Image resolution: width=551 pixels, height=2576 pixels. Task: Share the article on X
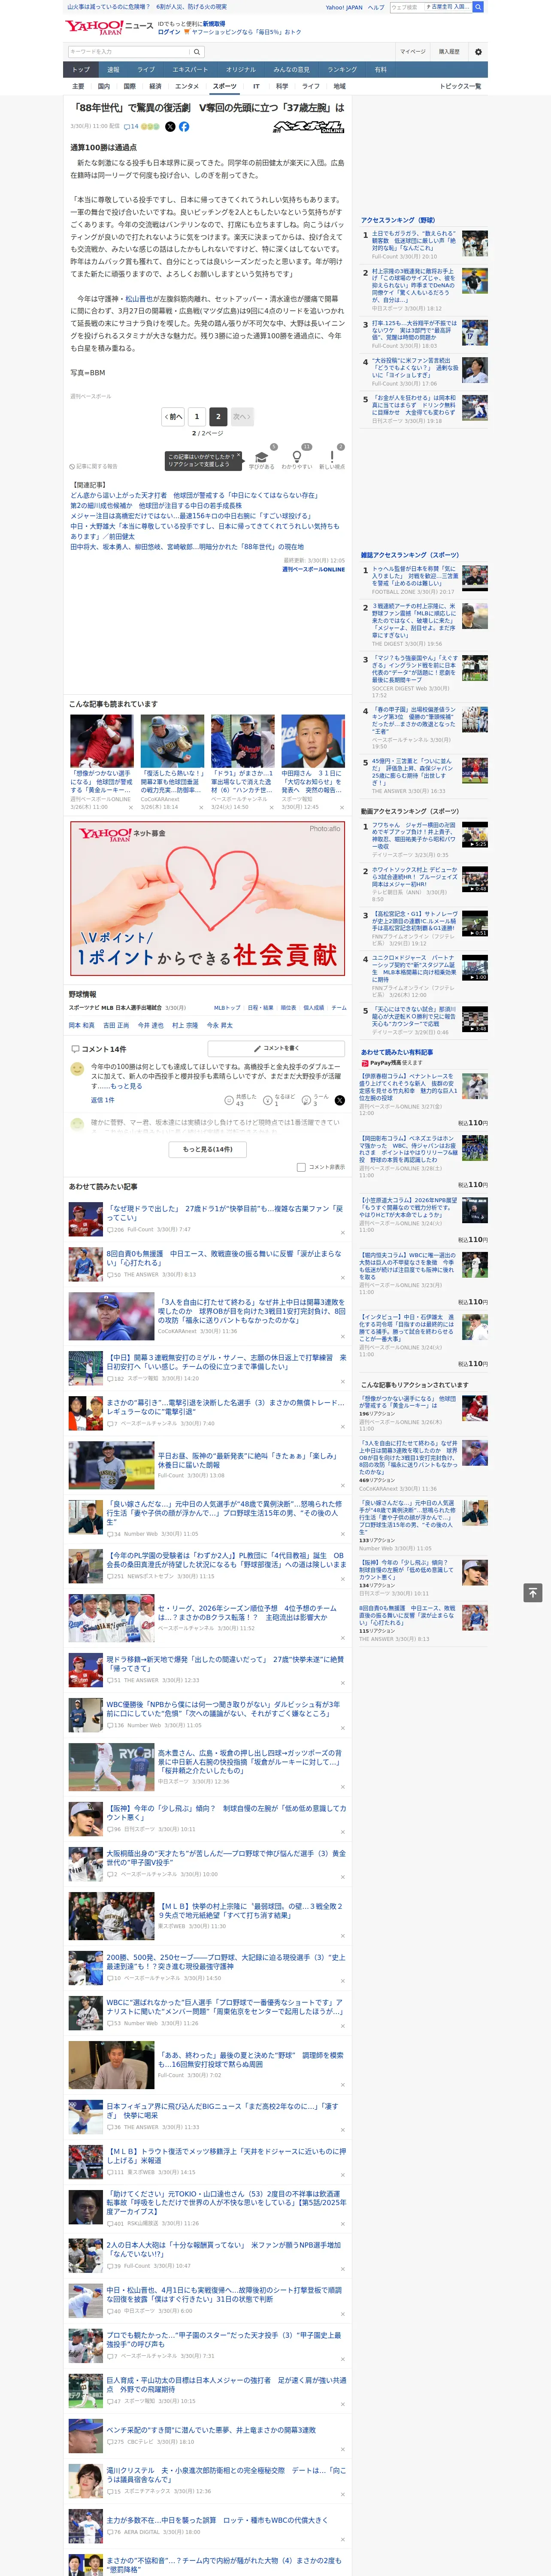coord(170,127)
